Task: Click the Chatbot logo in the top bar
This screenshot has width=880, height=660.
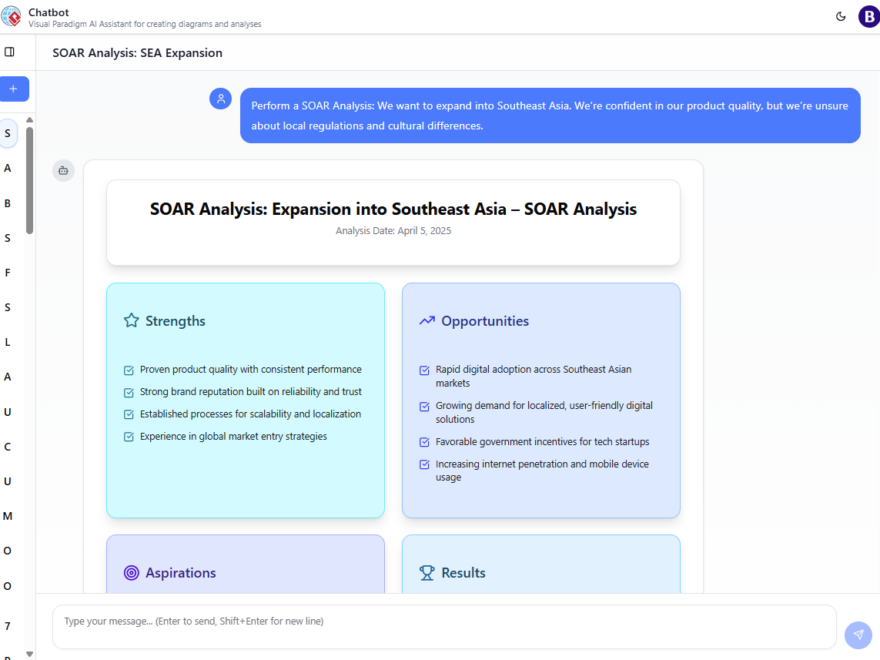Action: (x=14, y=15)
